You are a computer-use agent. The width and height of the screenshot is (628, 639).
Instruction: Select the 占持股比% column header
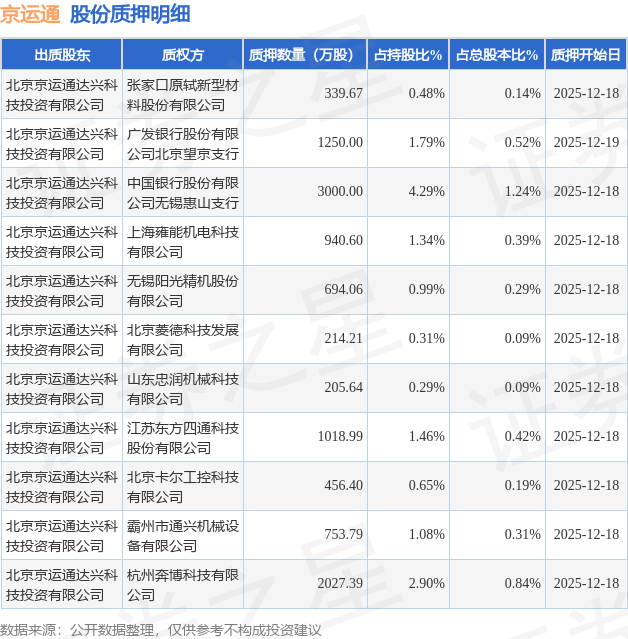[x=408, y=55]
